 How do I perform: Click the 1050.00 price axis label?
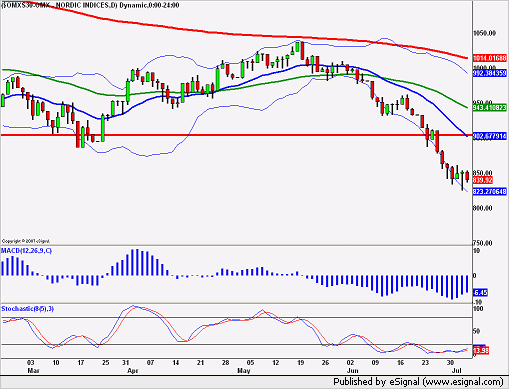[485, 33]
